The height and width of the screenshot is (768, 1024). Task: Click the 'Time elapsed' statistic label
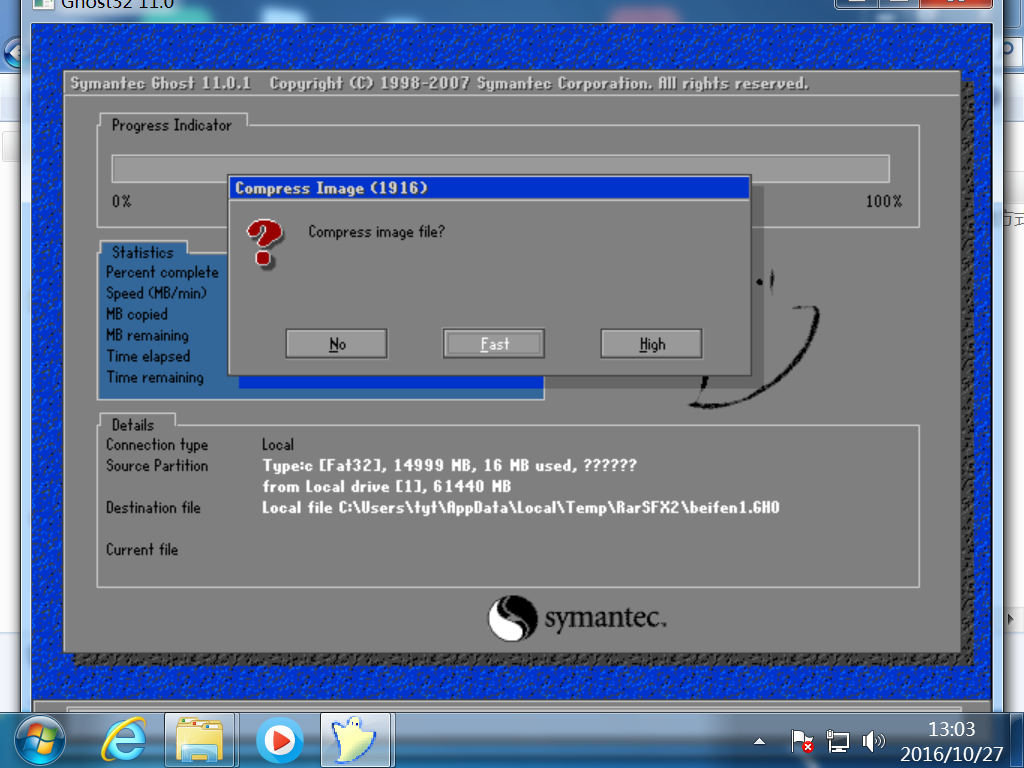click(148, 356)
